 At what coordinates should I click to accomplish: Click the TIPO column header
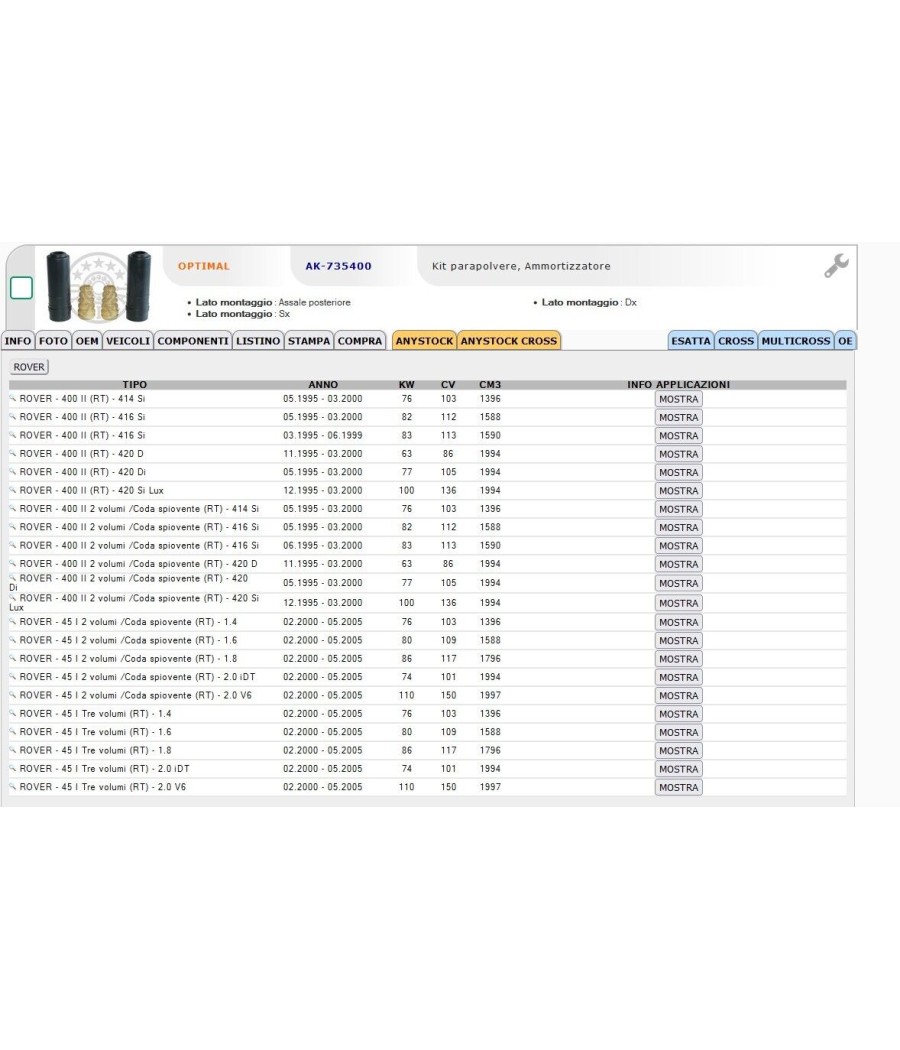click(135, 384)
